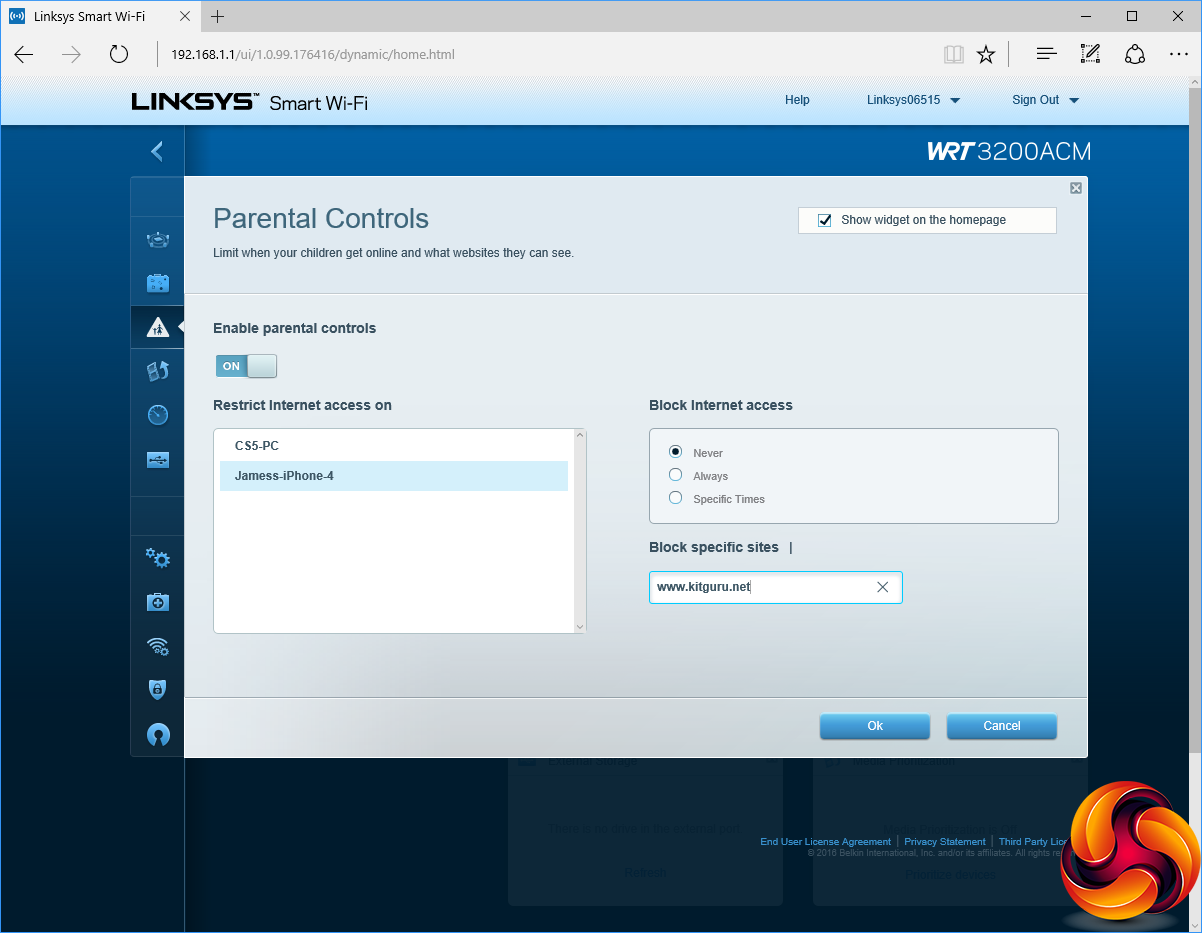Open the End User License Agreement link
The width and height of the screenshot is (1202, 933).
825,842
